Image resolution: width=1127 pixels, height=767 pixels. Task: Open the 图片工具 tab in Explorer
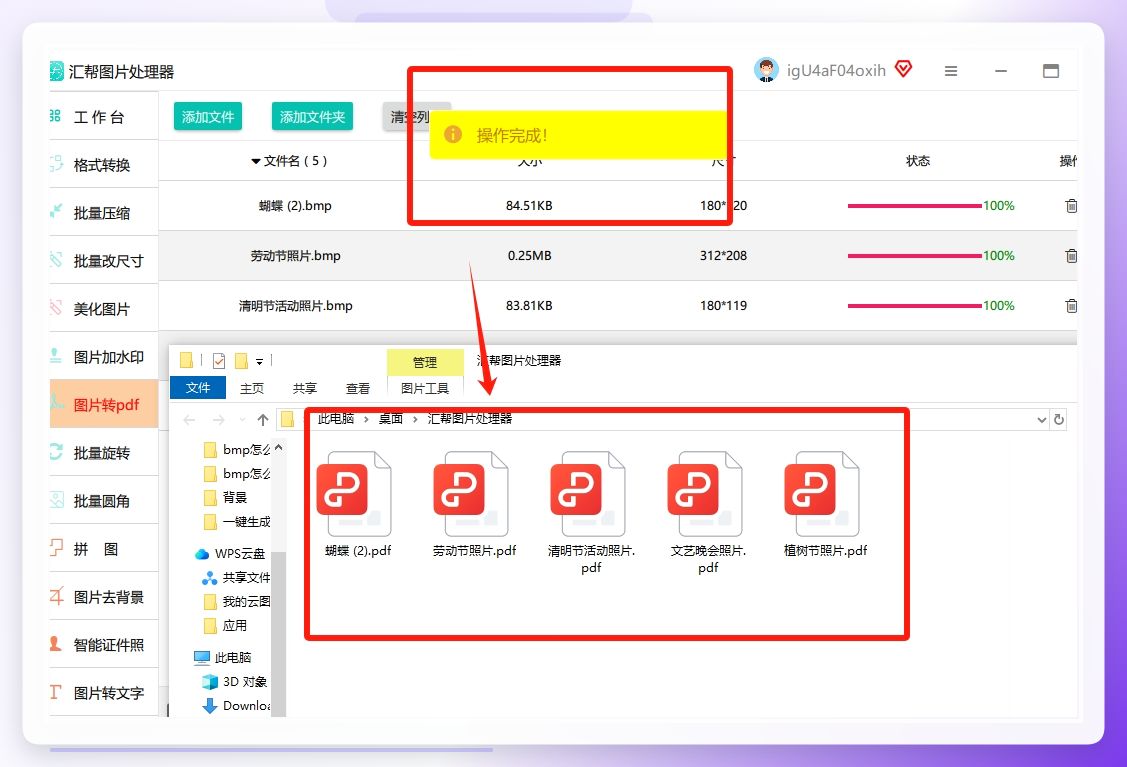(x=425, y=388)
